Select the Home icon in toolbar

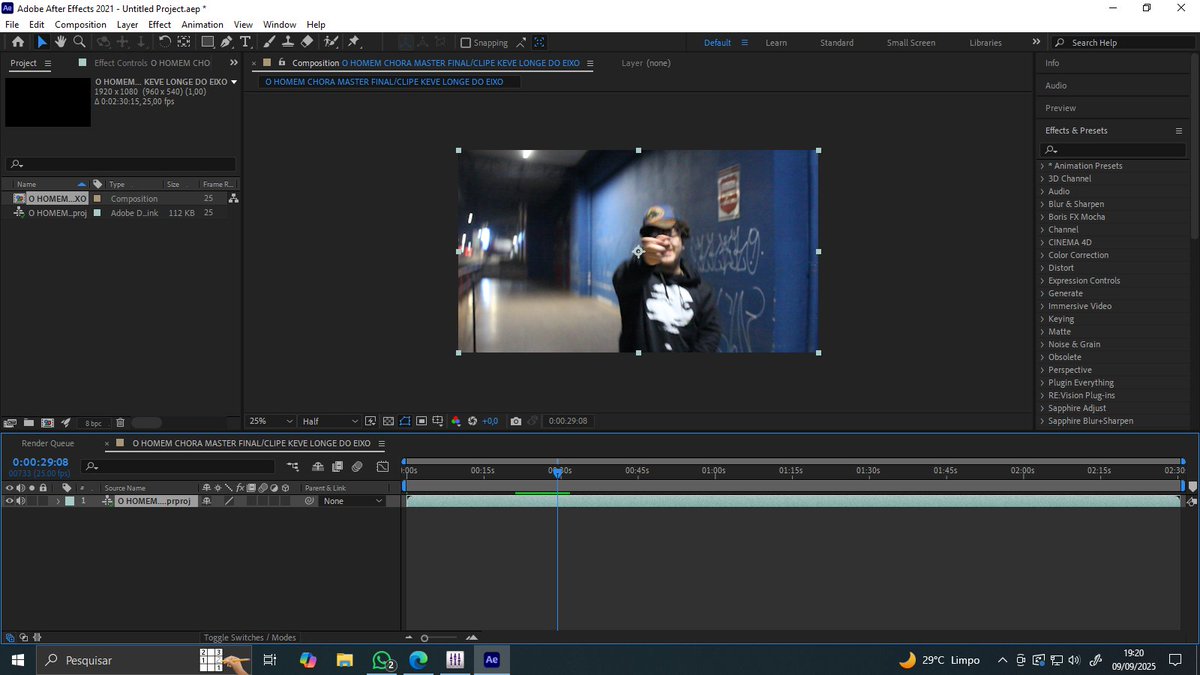click(x=17, y=42)
